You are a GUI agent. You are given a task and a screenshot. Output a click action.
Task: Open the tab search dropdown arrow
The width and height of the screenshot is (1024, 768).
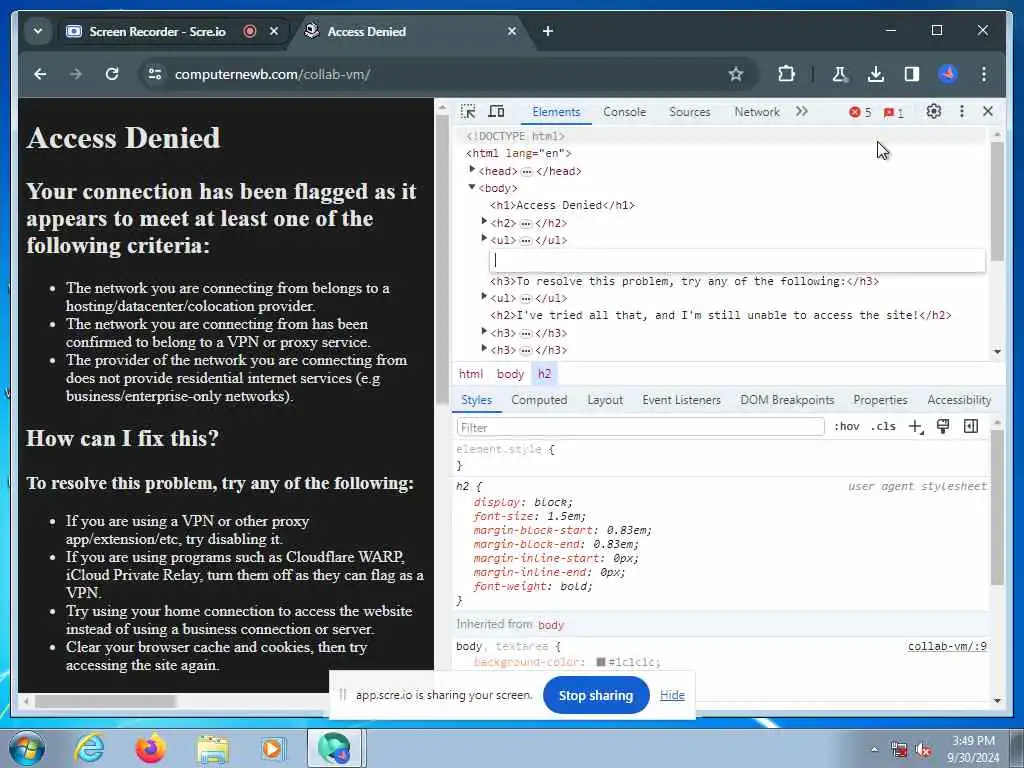click(x=38, y=31)
